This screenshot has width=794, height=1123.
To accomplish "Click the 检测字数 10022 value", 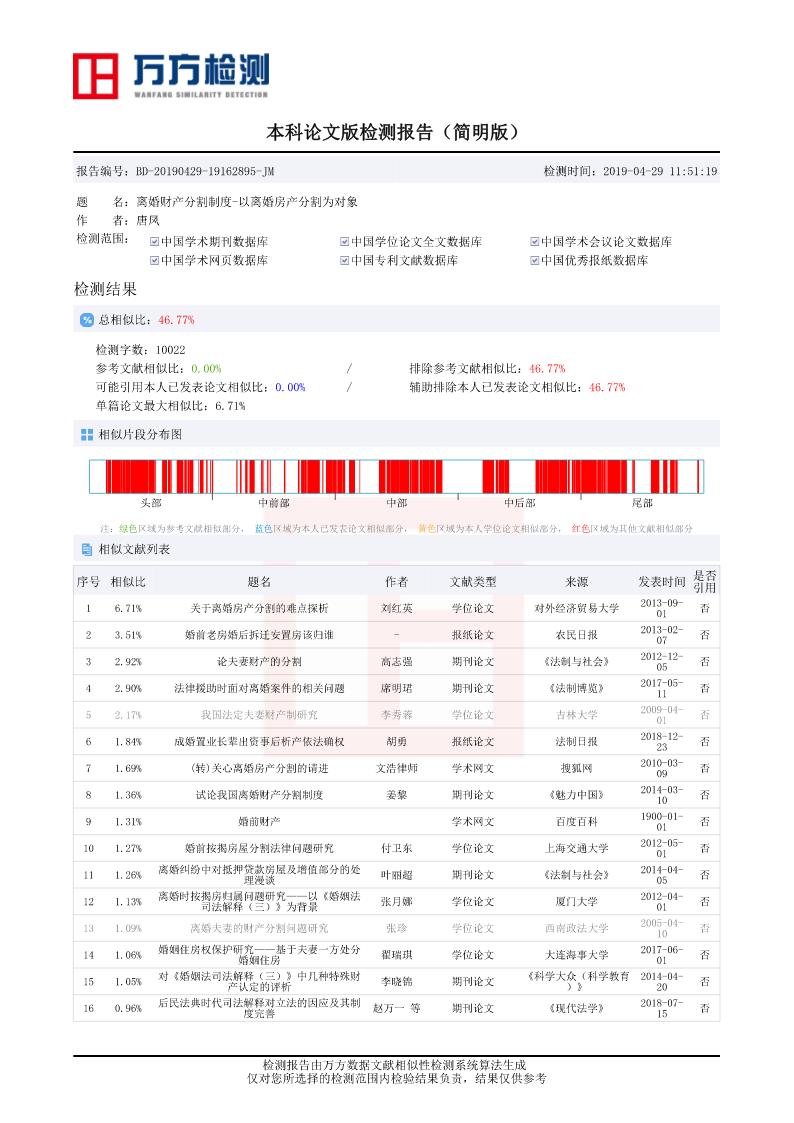I will click(170, 350).
